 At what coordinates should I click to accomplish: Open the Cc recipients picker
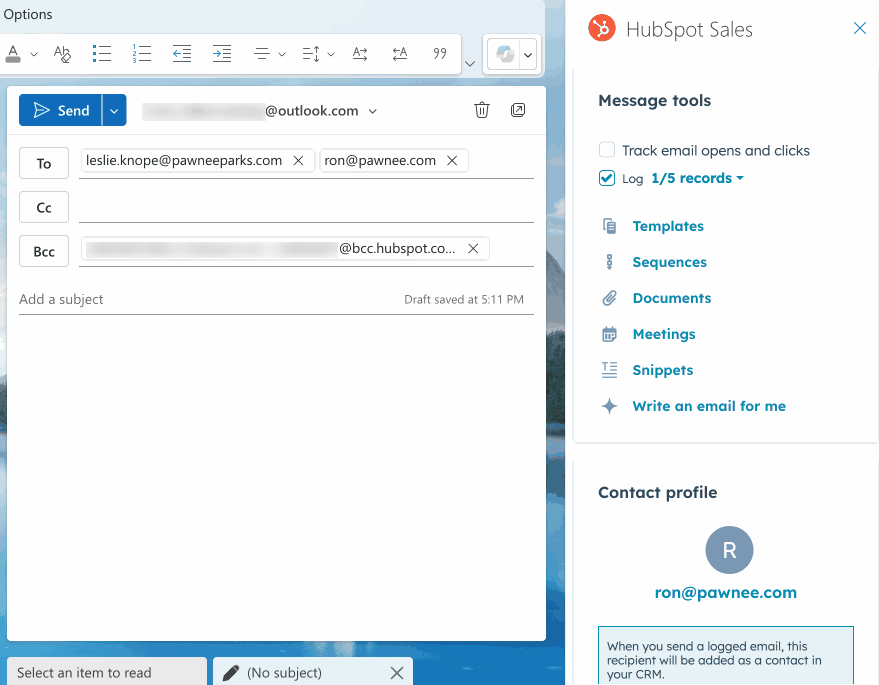pyautogui.click(x=44, y=207)
